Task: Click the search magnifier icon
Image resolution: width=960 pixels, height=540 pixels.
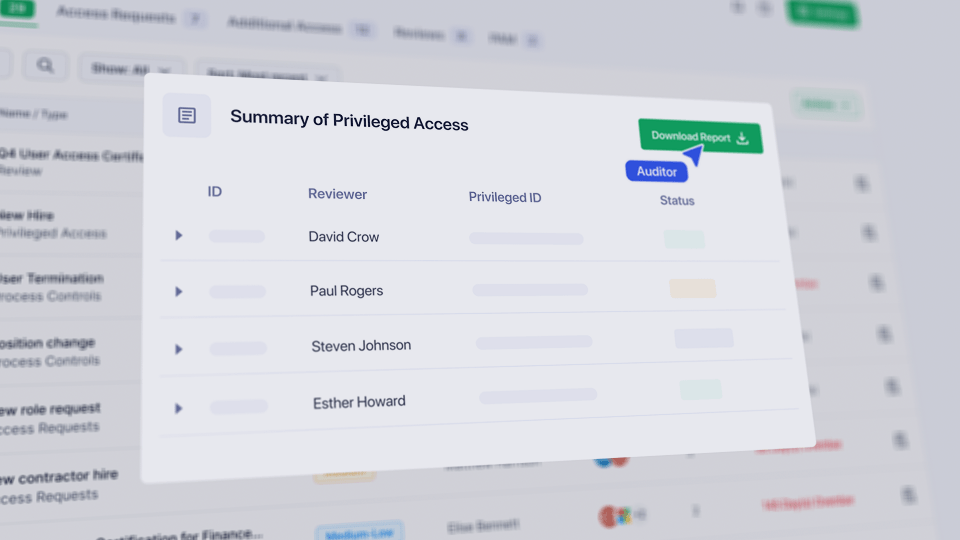Action: tap(45, 66)
